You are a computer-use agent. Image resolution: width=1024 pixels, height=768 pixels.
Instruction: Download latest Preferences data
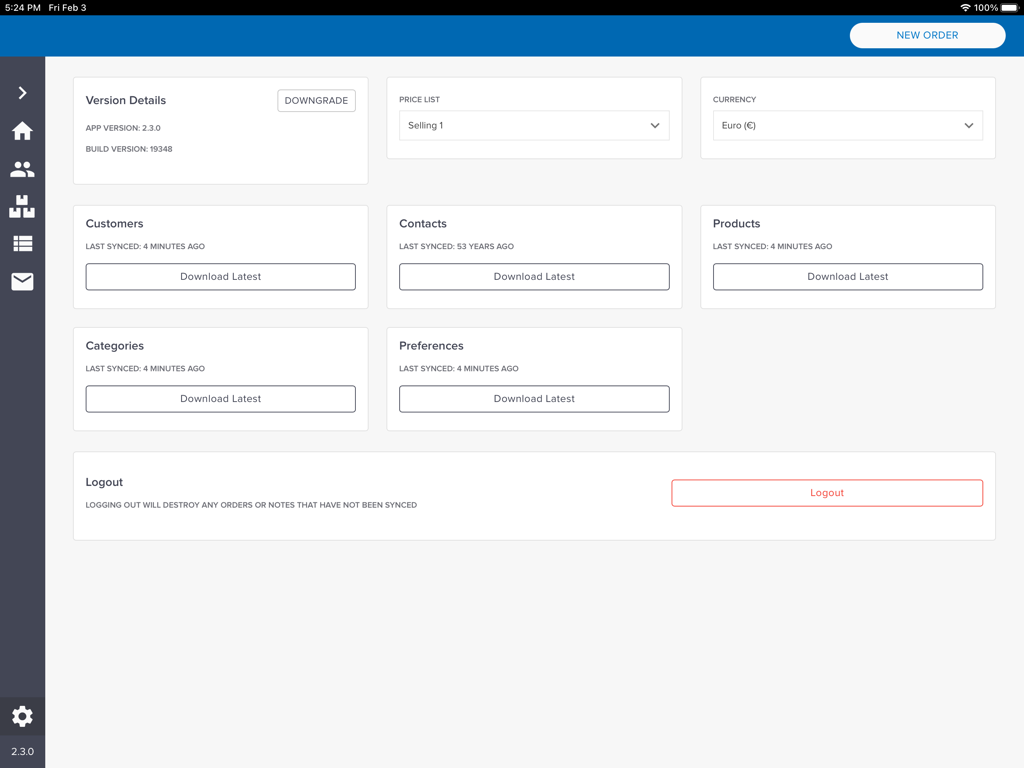[534, 398]
